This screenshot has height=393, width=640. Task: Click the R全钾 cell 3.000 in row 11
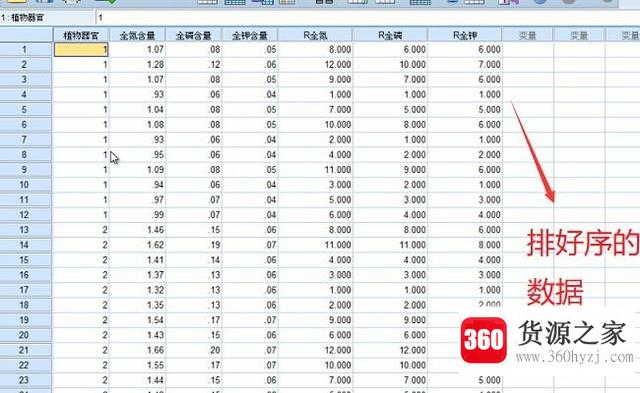(x=465, y=200)
